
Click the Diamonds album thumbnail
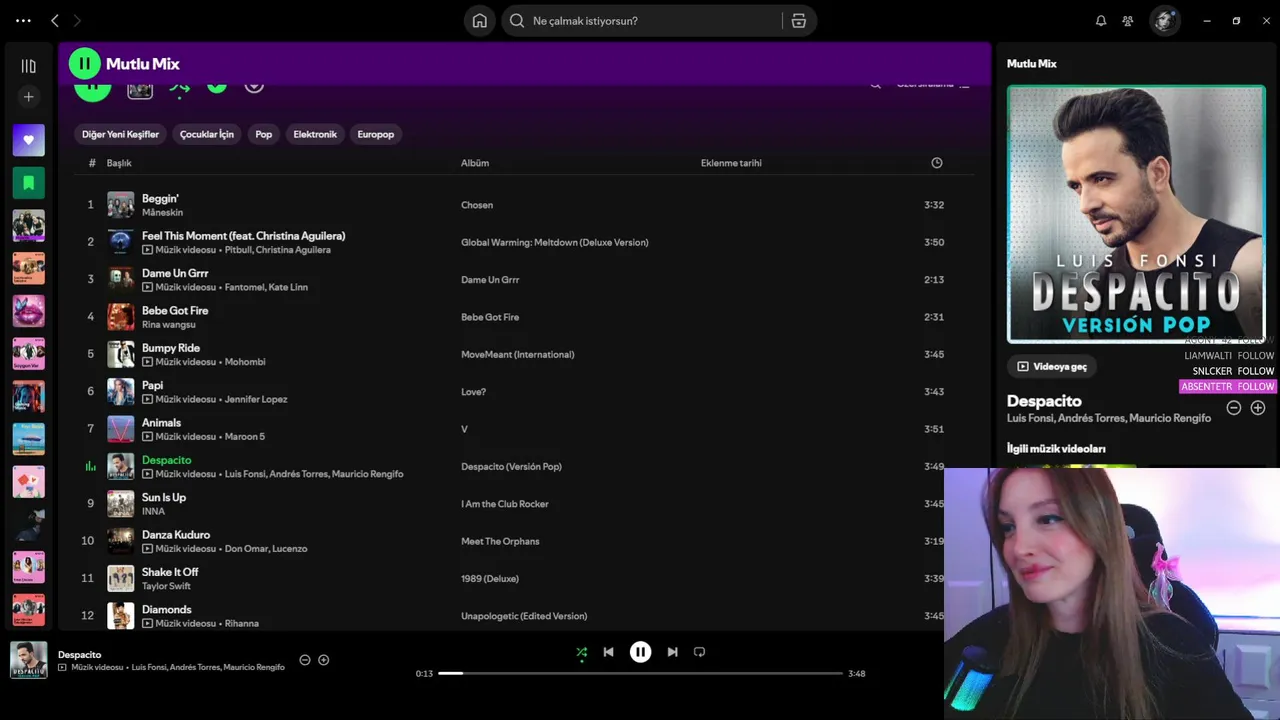click(x=121, y=616)
